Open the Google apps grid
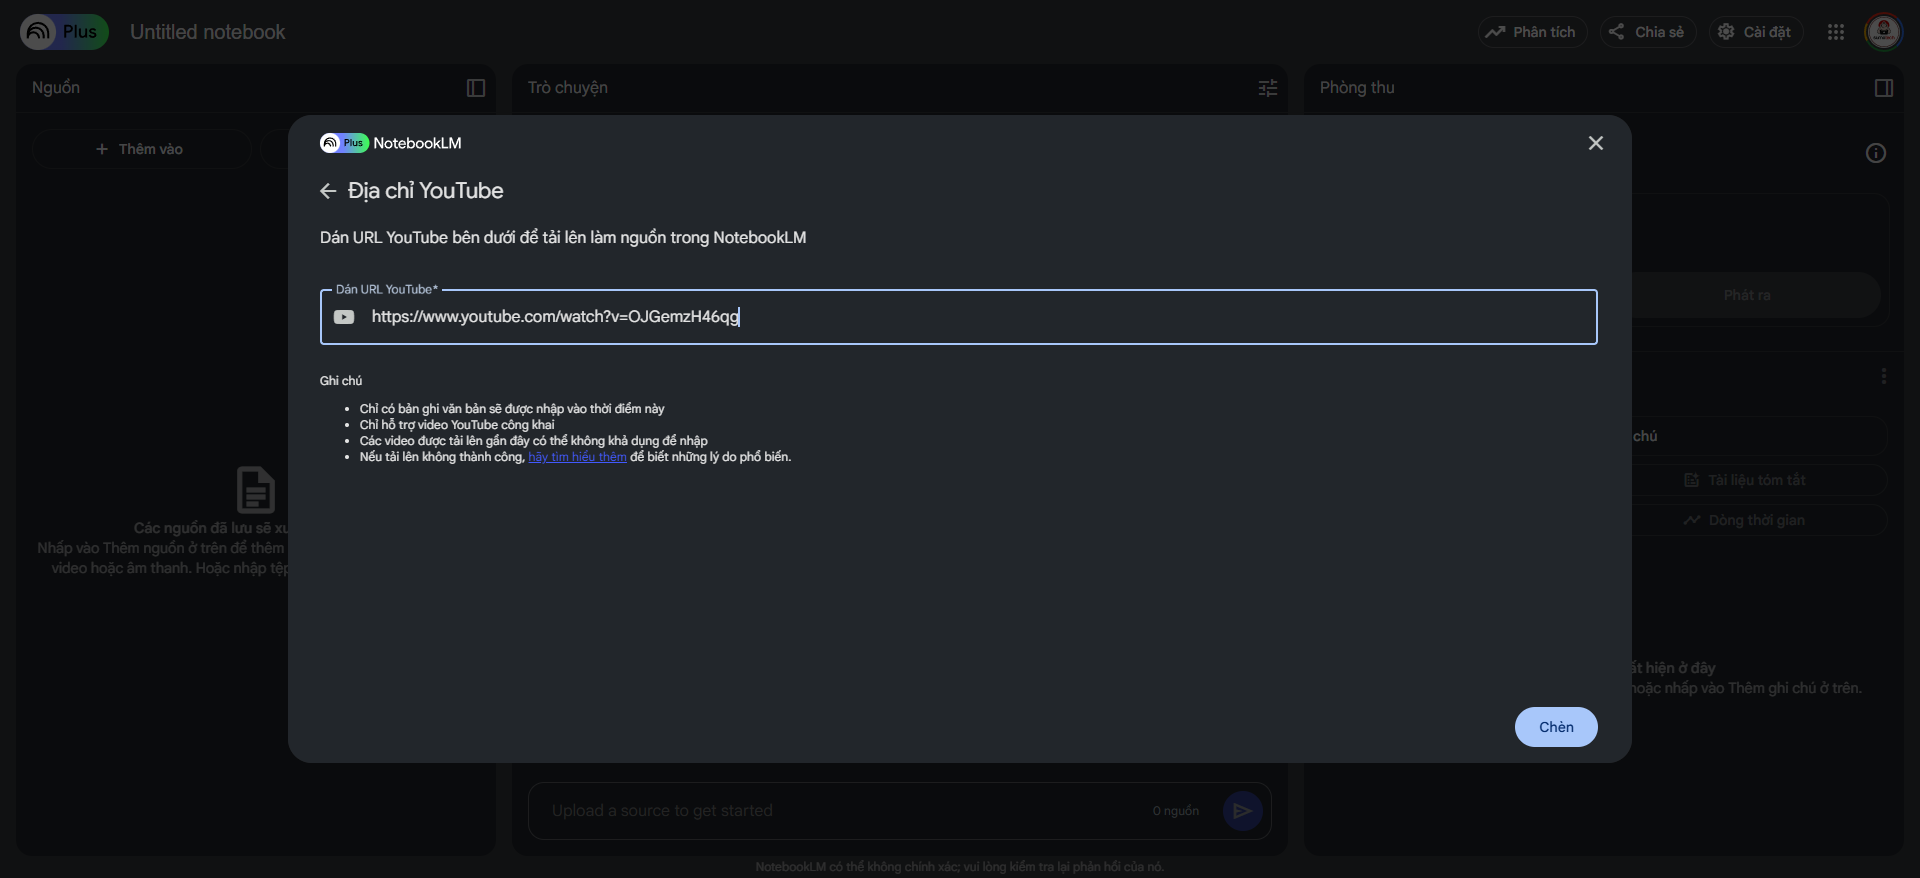1920x878 pixels. 1835,32
